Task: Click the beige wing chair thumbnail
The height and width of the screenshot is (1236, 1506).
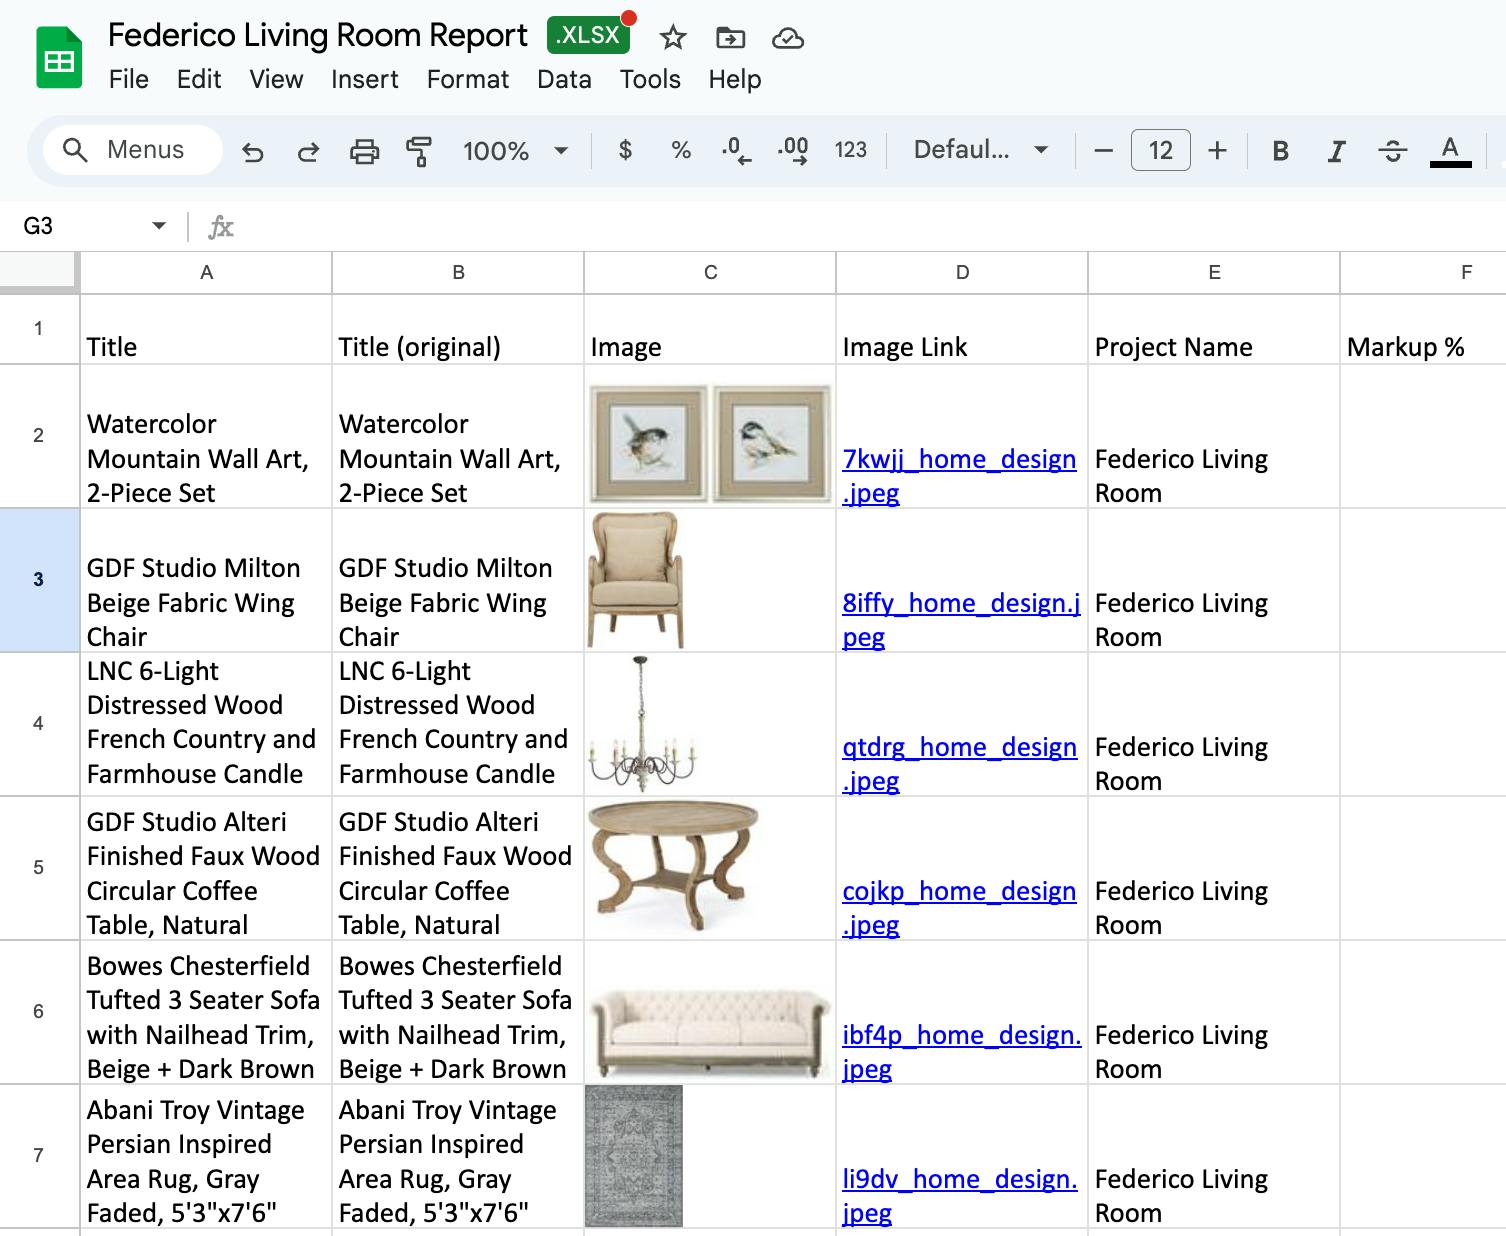Action: click(x=636, y=581)
